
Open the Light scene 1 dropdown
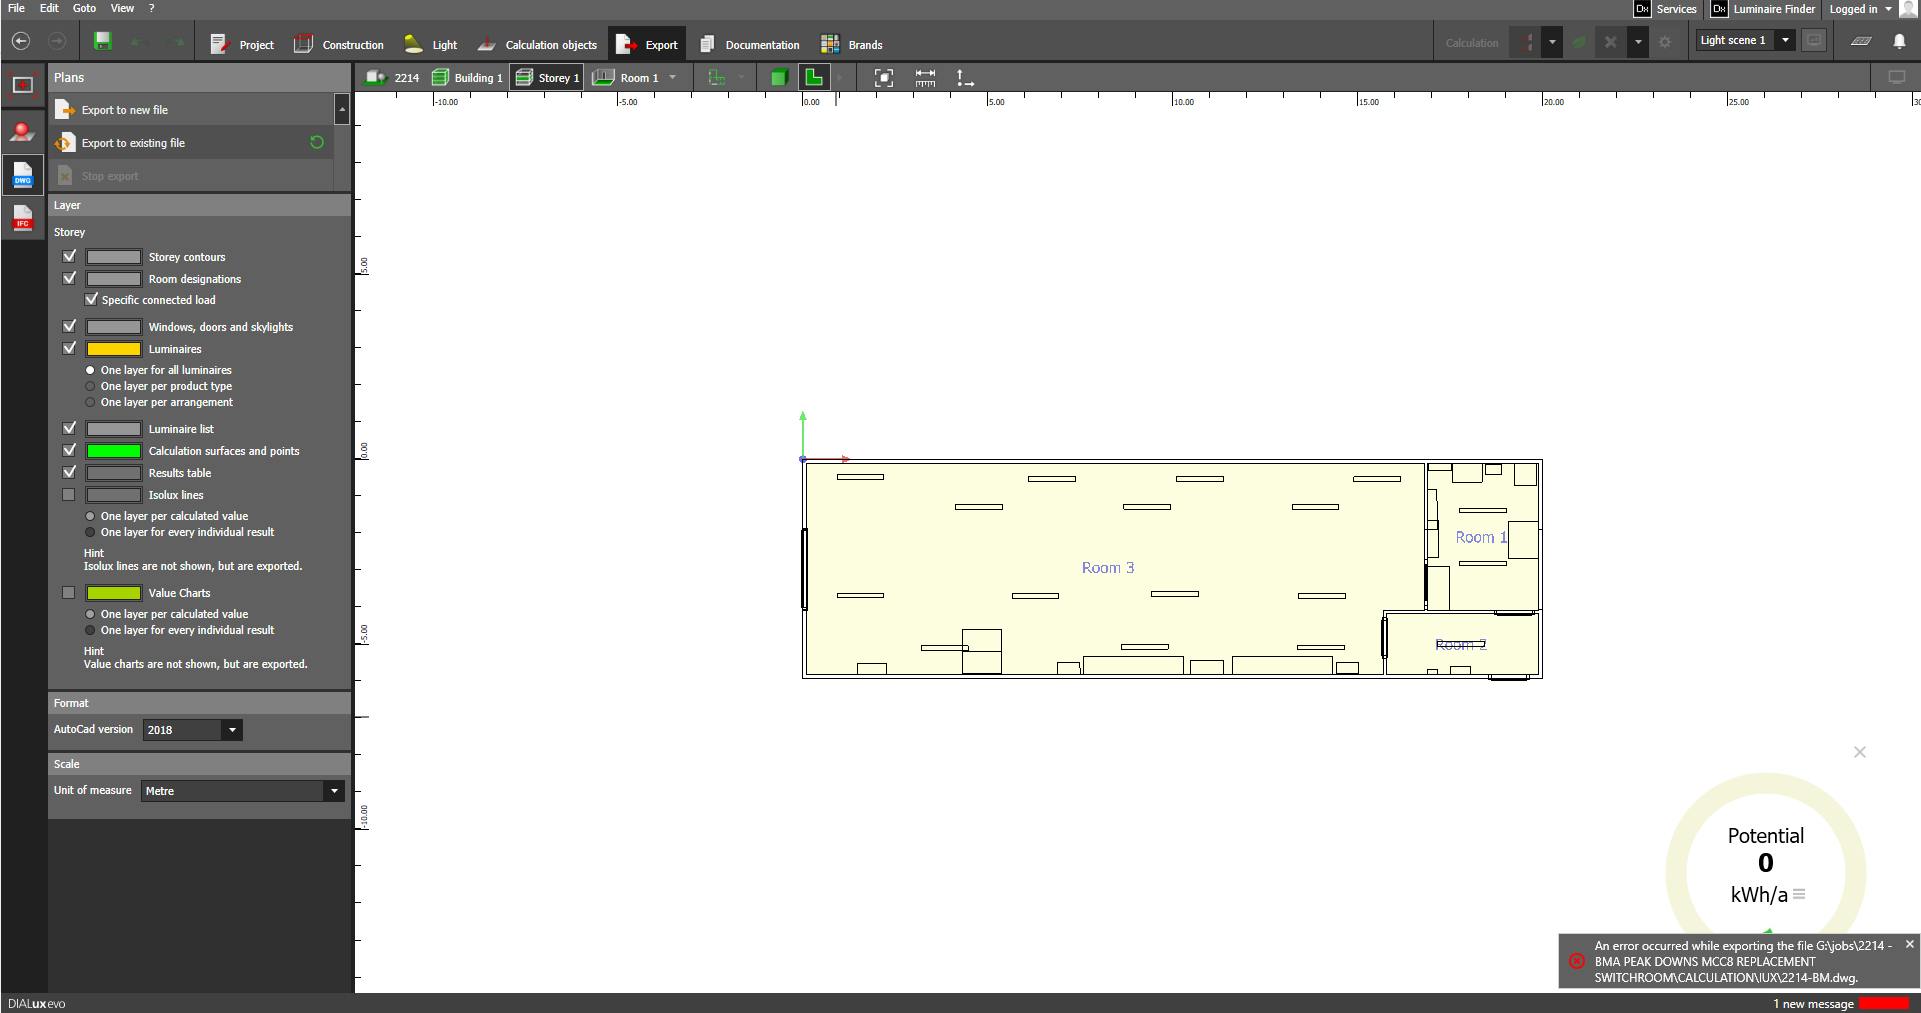pos(1785,41)
